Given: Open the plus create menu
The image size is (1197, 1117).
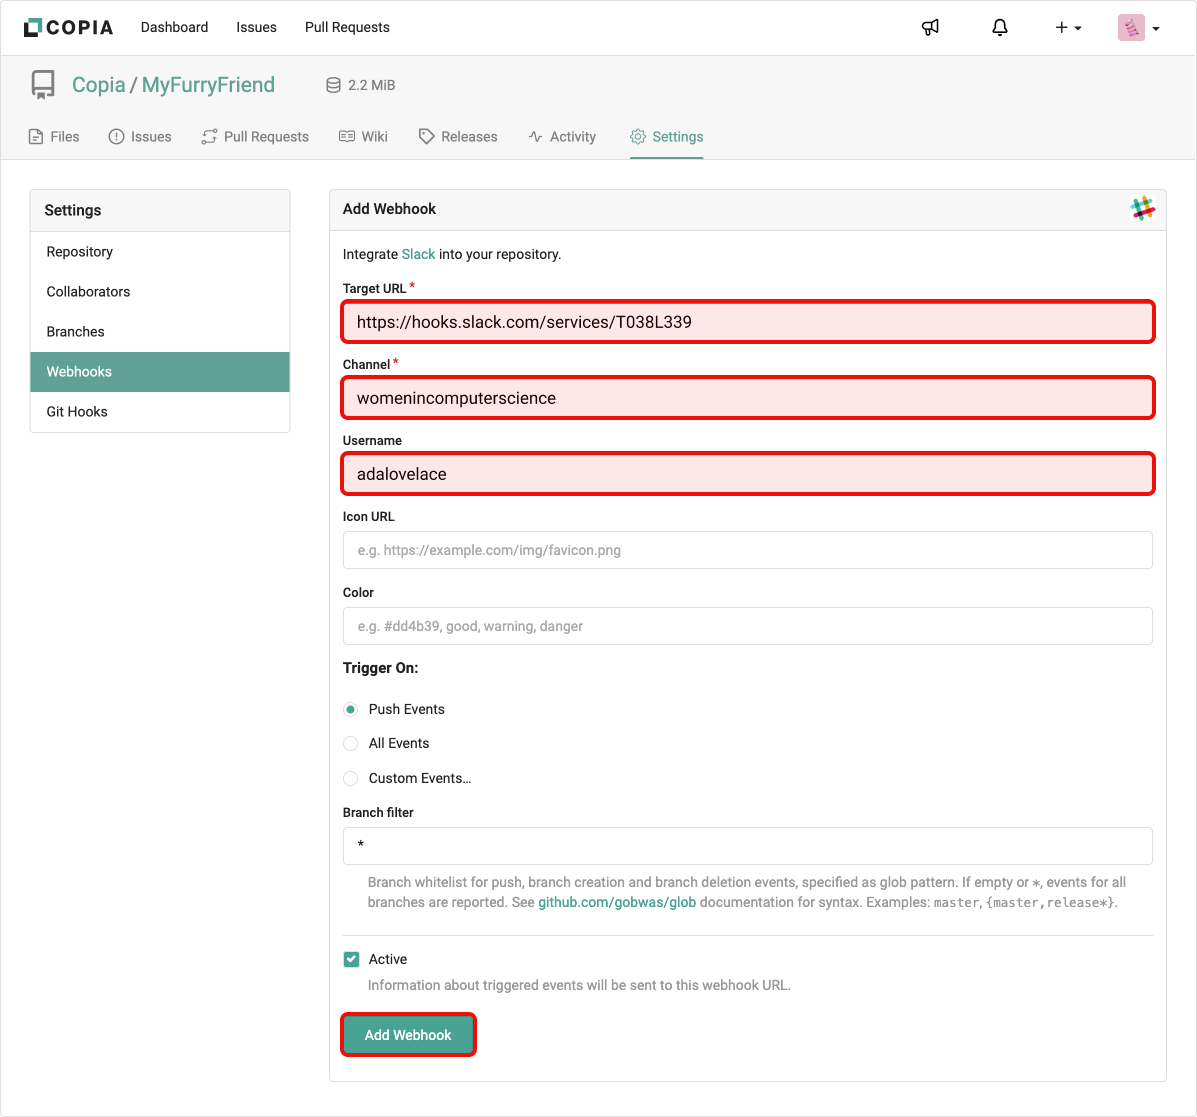Looking at the screenshot, I should point(1068,27).
